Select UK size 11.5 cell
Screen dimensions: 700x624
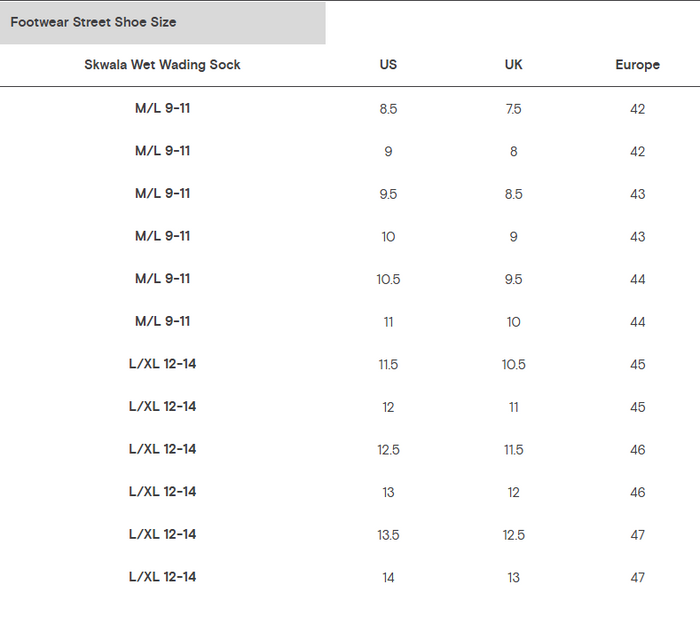pyautogui.click(x=513, y=450)
